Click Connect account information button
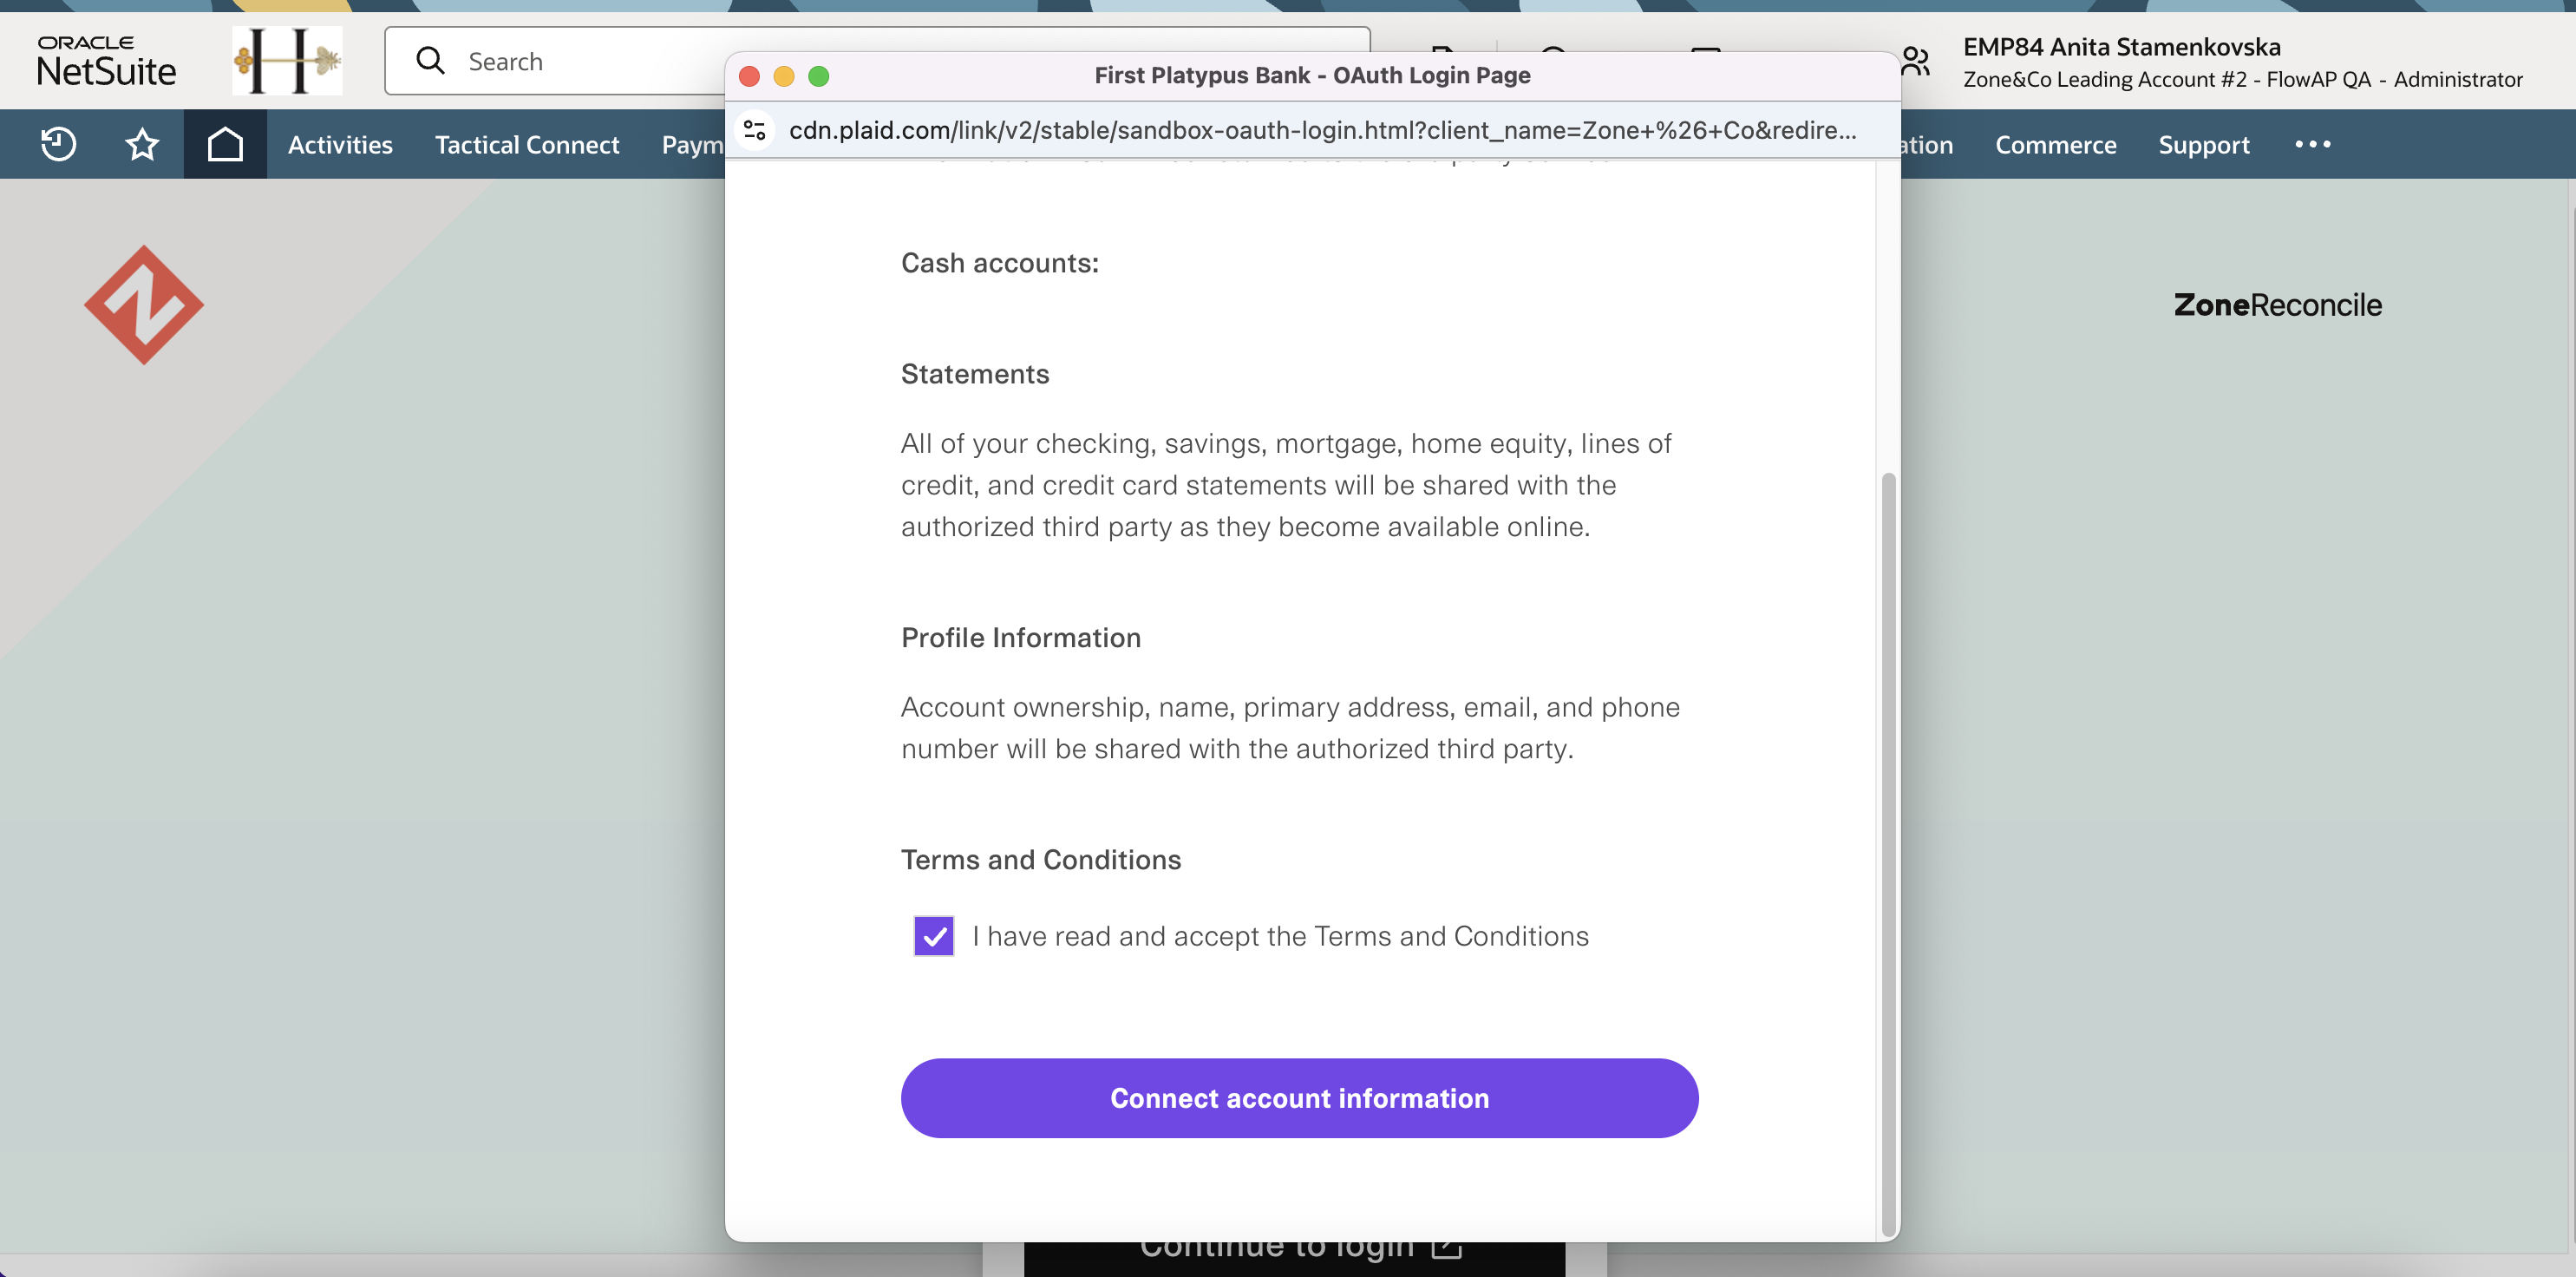Viewport: 2576px width, 1277px height. [1299, 1098]
